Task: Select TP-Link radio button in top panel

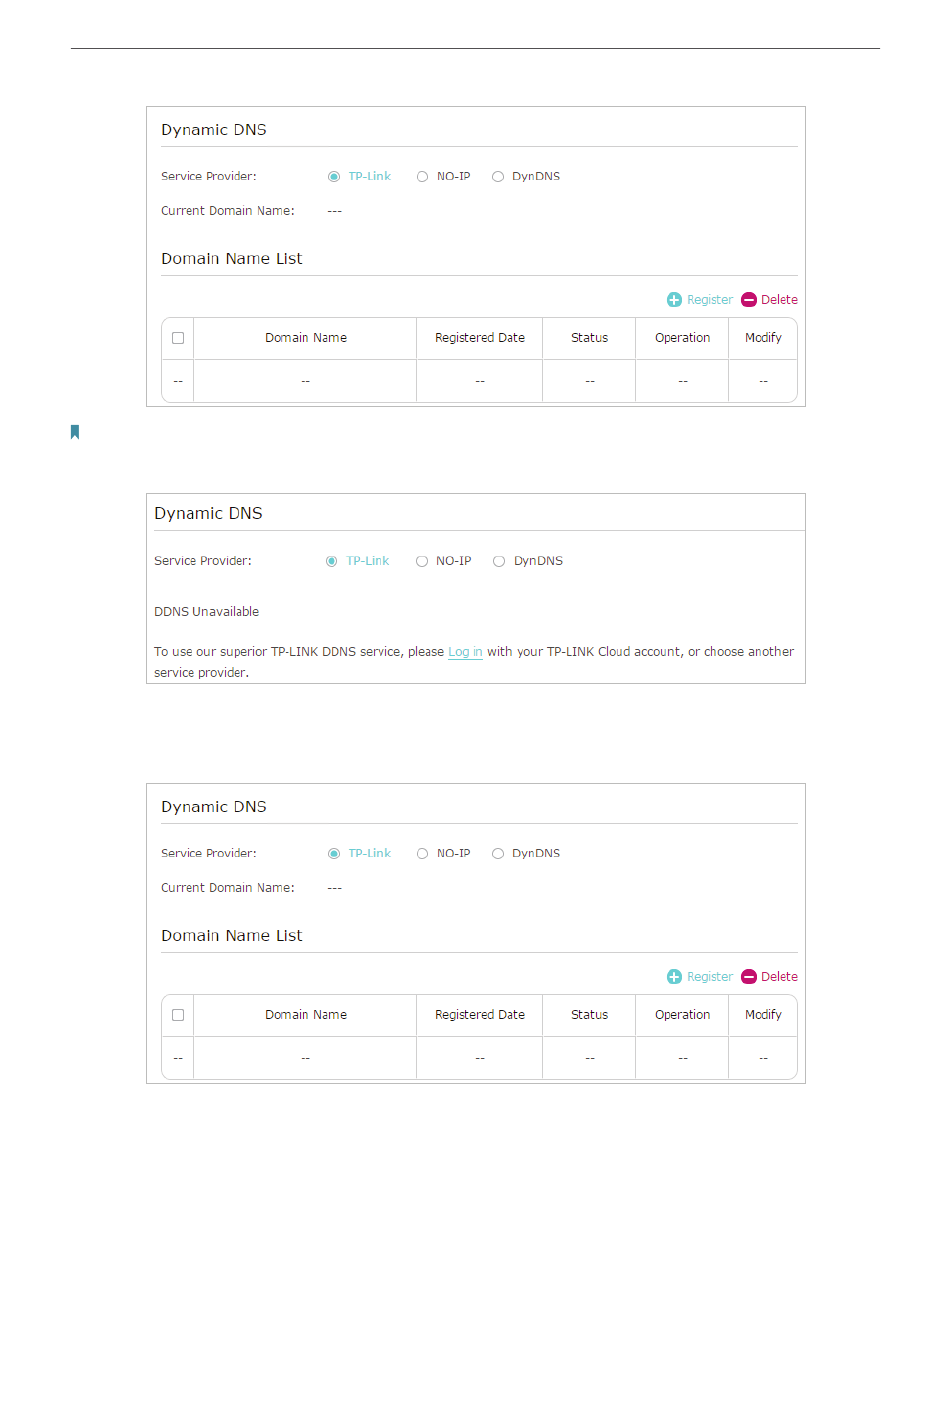Action: click(334, 177)
